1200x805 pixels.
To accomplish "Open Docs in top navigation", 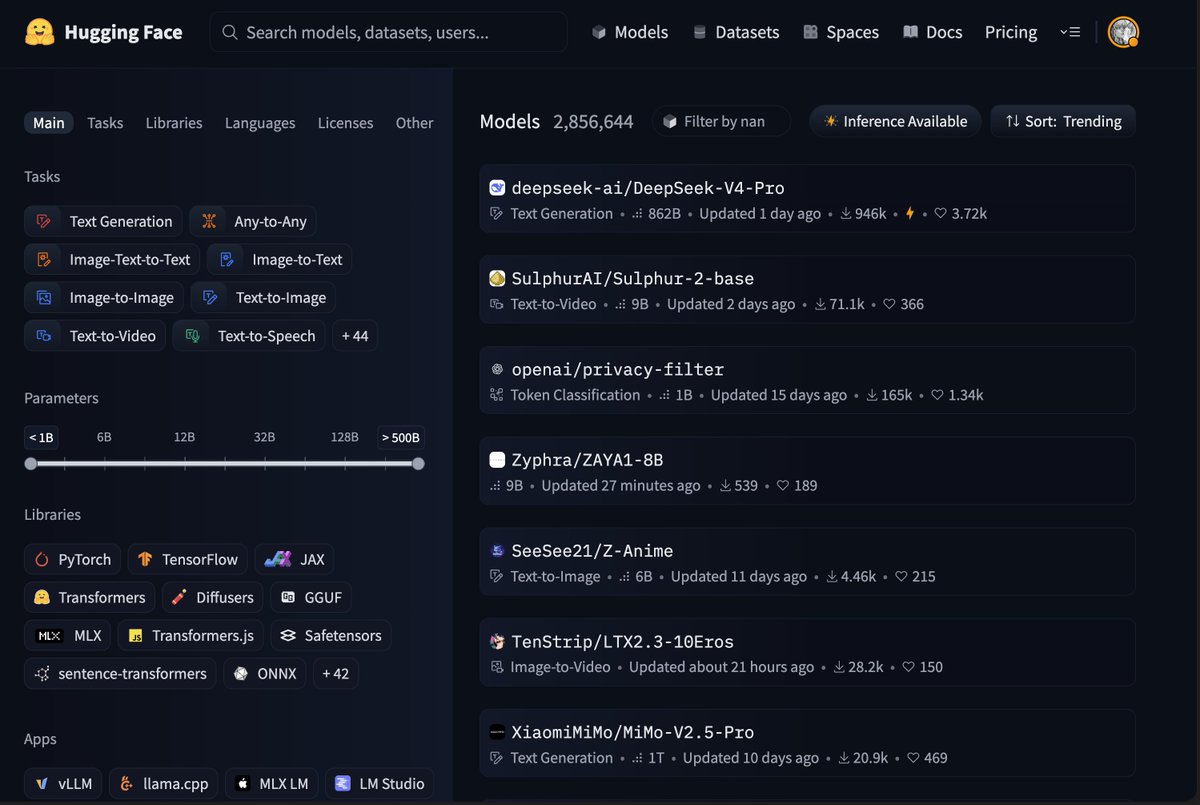I will click(x=932, y=32).
